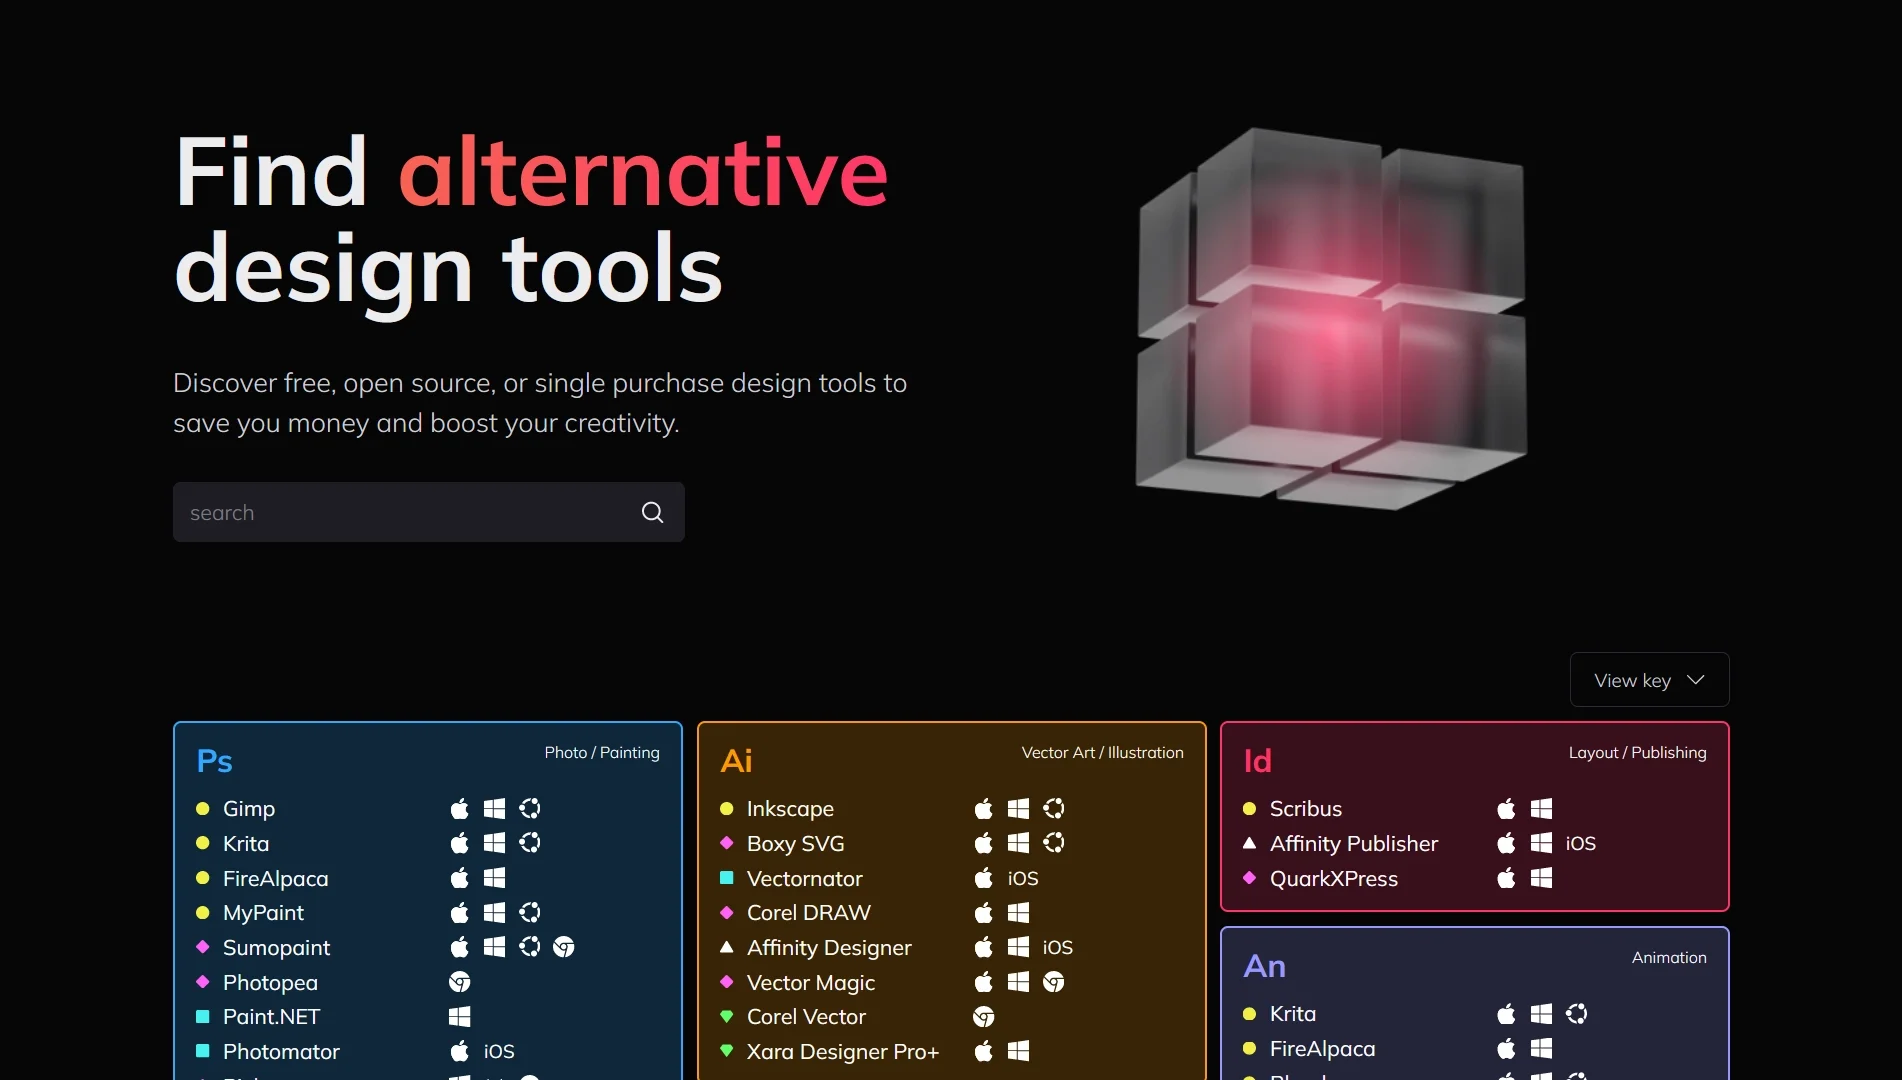Click the yellow dot next to Scribus

point(1249,808)
